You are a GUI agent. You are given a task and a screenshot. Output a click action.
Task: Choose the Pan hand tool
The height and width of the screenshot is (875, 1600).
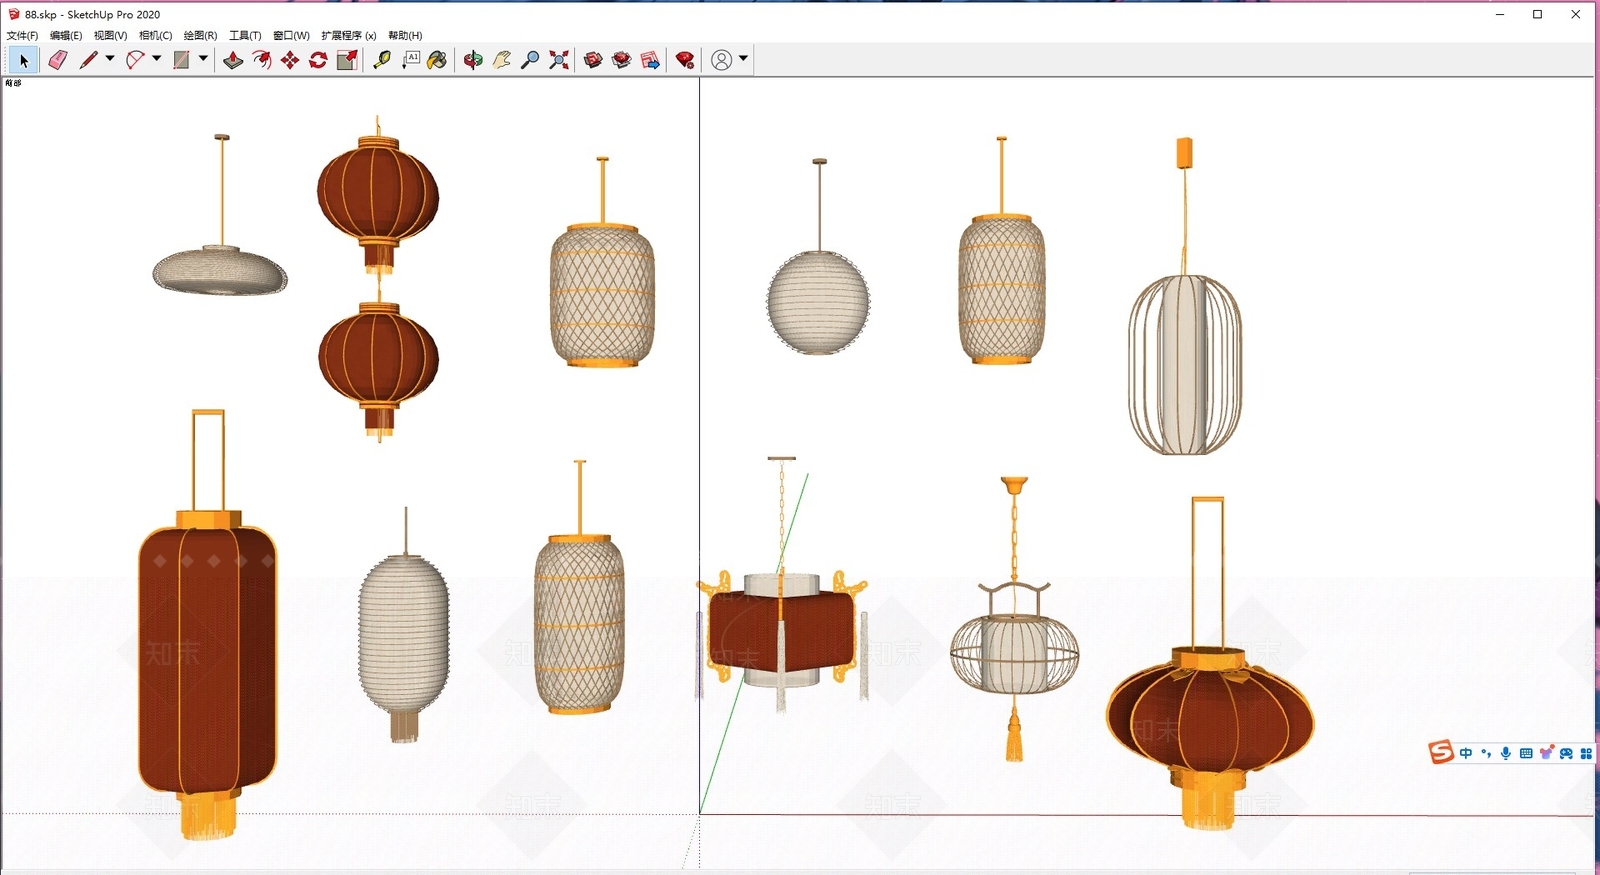click(x=502, y=60)
